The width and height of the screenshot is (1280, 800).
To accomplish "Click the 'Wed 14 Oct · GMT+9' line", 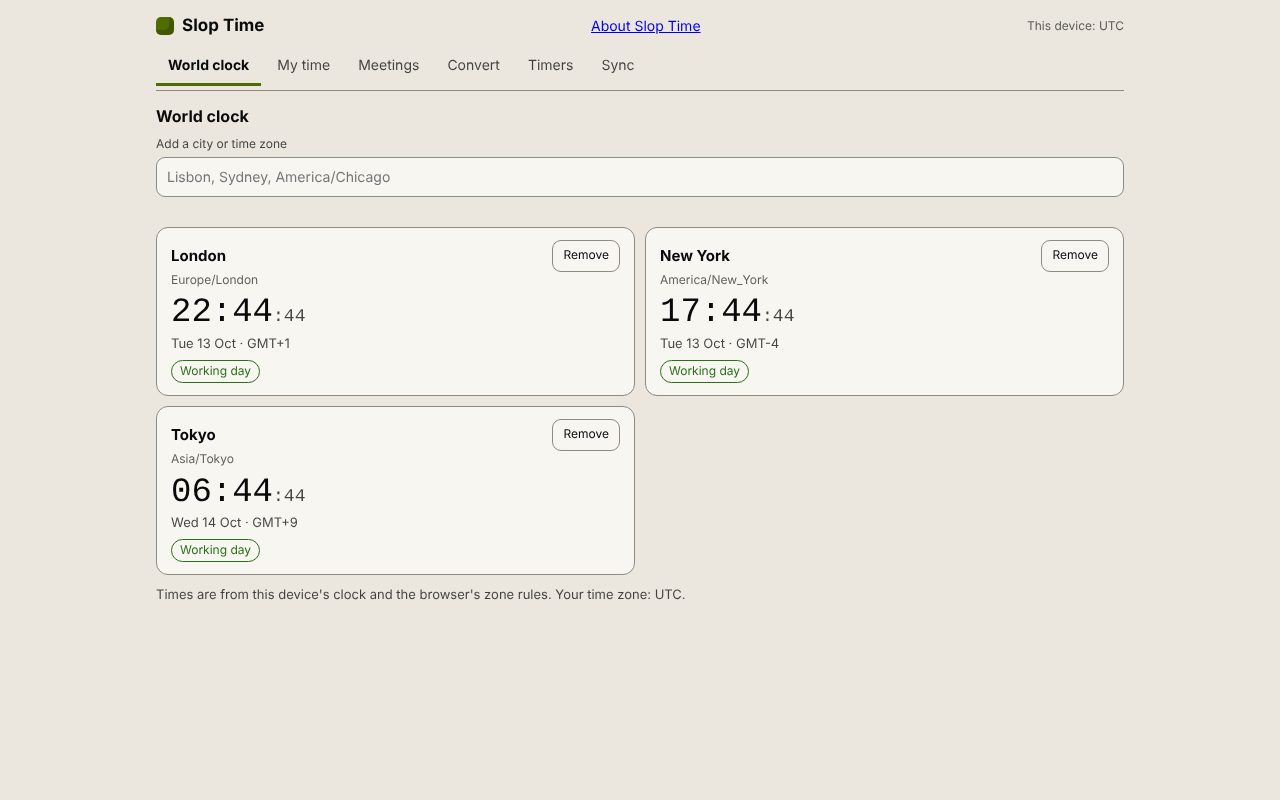I will pos(234,522).
